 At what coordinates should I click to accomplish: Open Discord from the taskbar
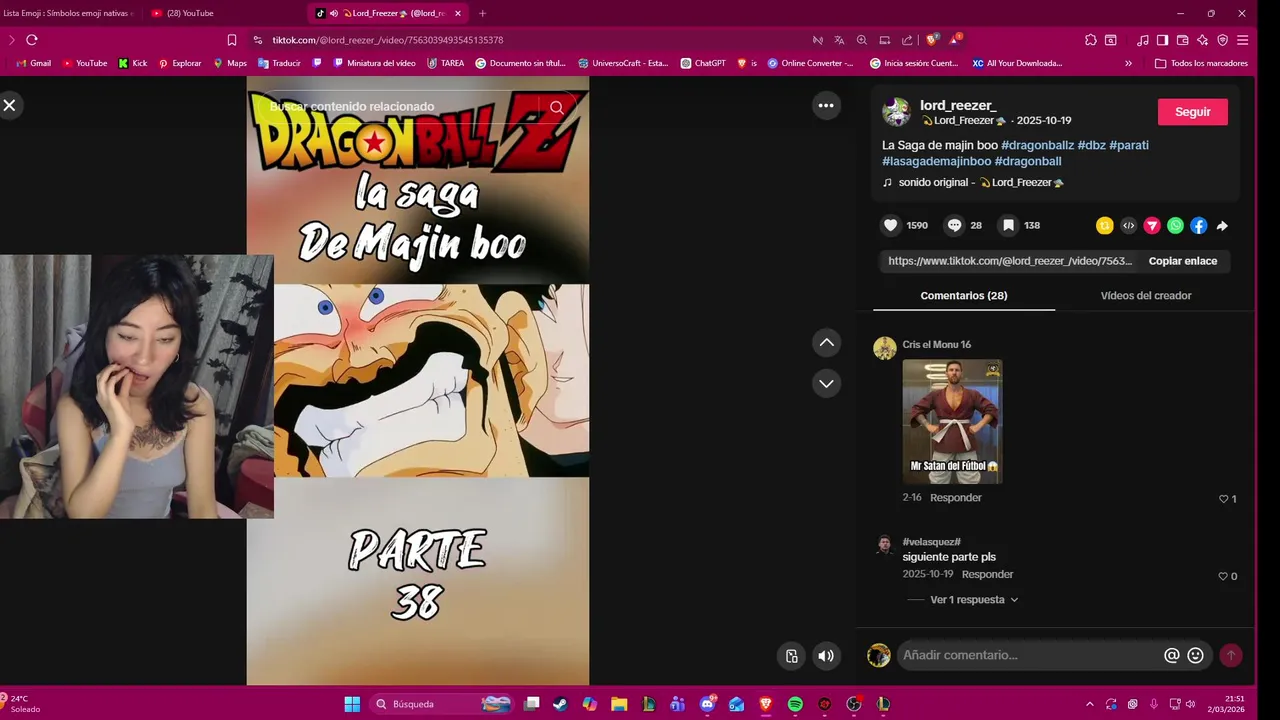pyautogui.click(x=708, y=704)
